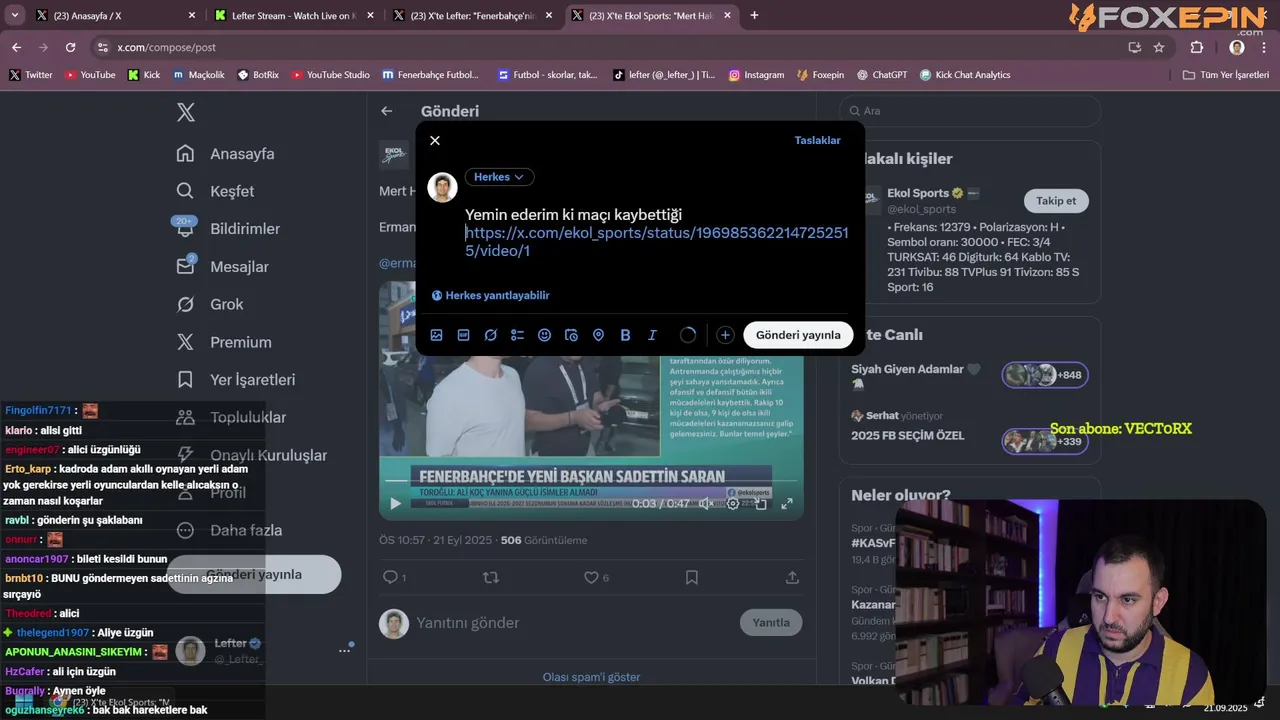This screenshot has height=720, width=1280.
Task: Open Keşfet in the sidebar
Action: [215, 191]
